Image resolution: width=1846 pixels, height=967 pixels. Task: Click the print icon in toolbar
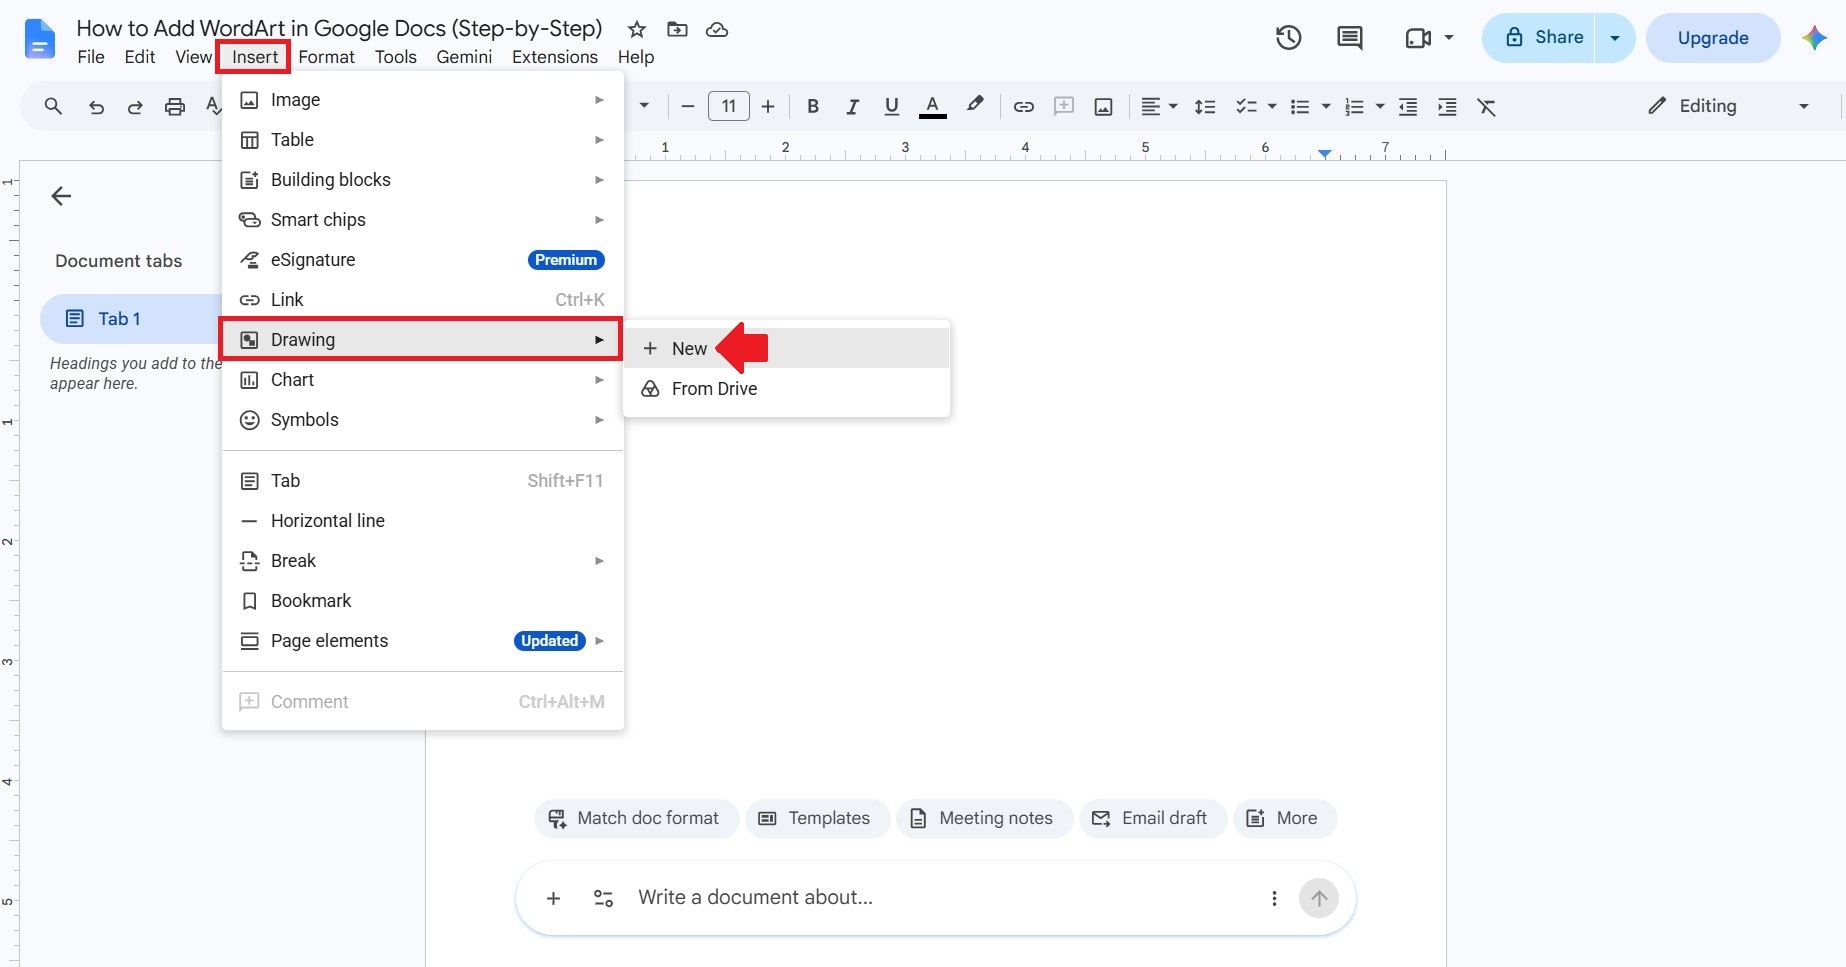pyautogui.click(x=175, y=107)
